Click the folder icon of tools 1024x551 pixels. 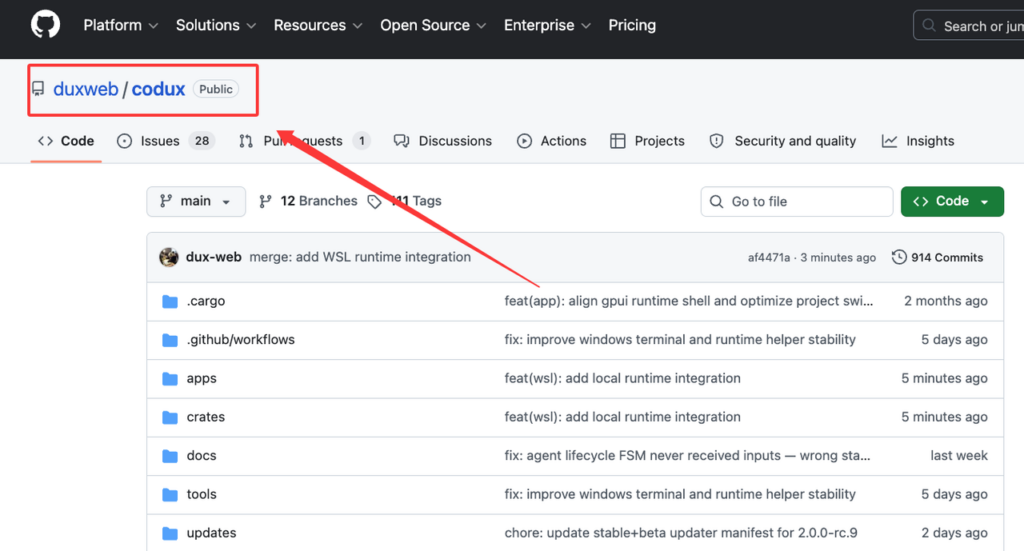coord(170,494)
